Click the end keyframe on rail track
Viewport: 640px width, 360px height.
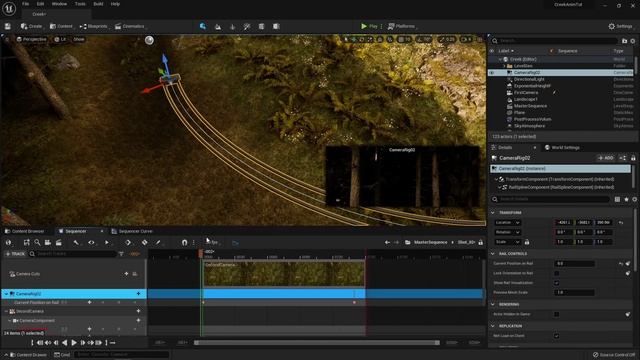[354, 302]
